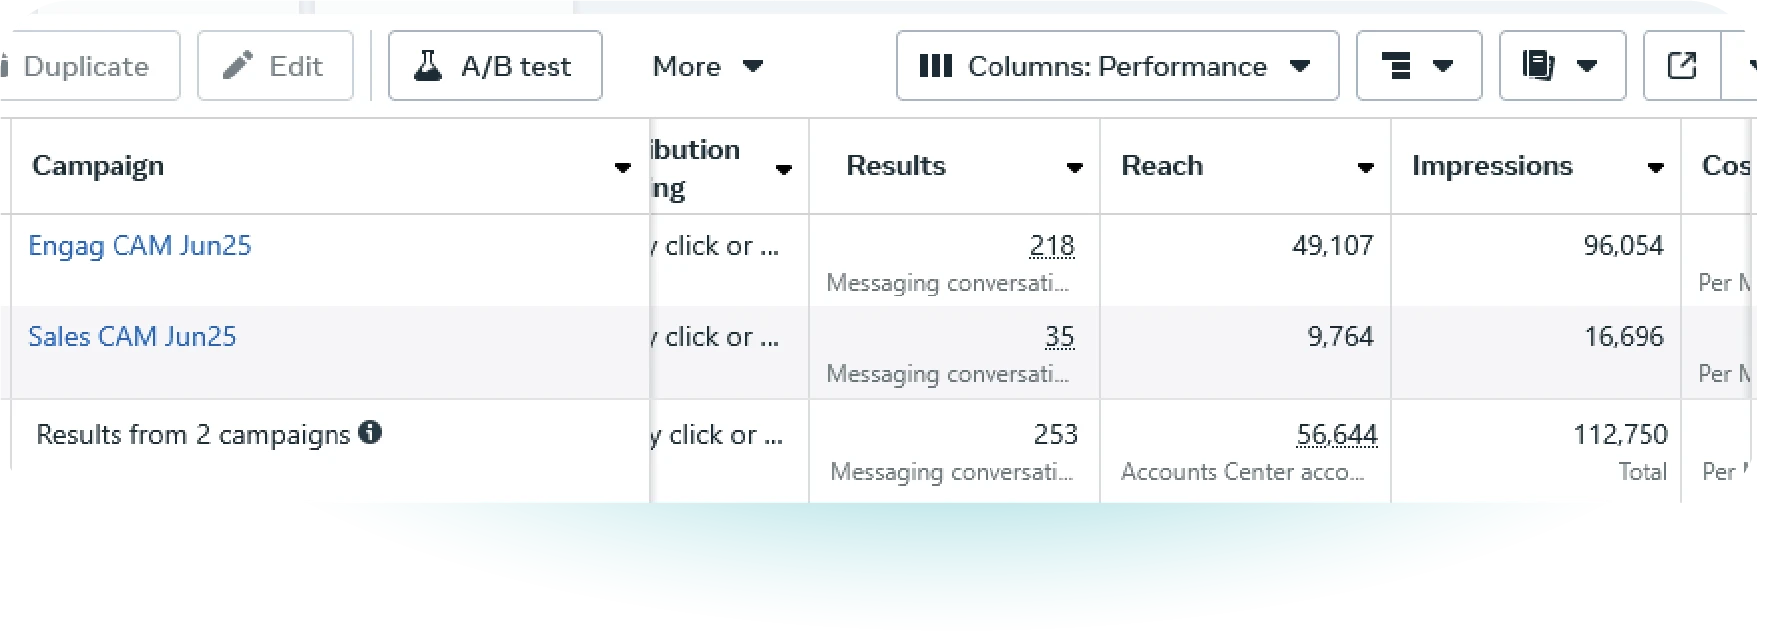Click the Edit pencil icon
The height and width of the screenshot is (635, 1766).
[x=238, y=66]
